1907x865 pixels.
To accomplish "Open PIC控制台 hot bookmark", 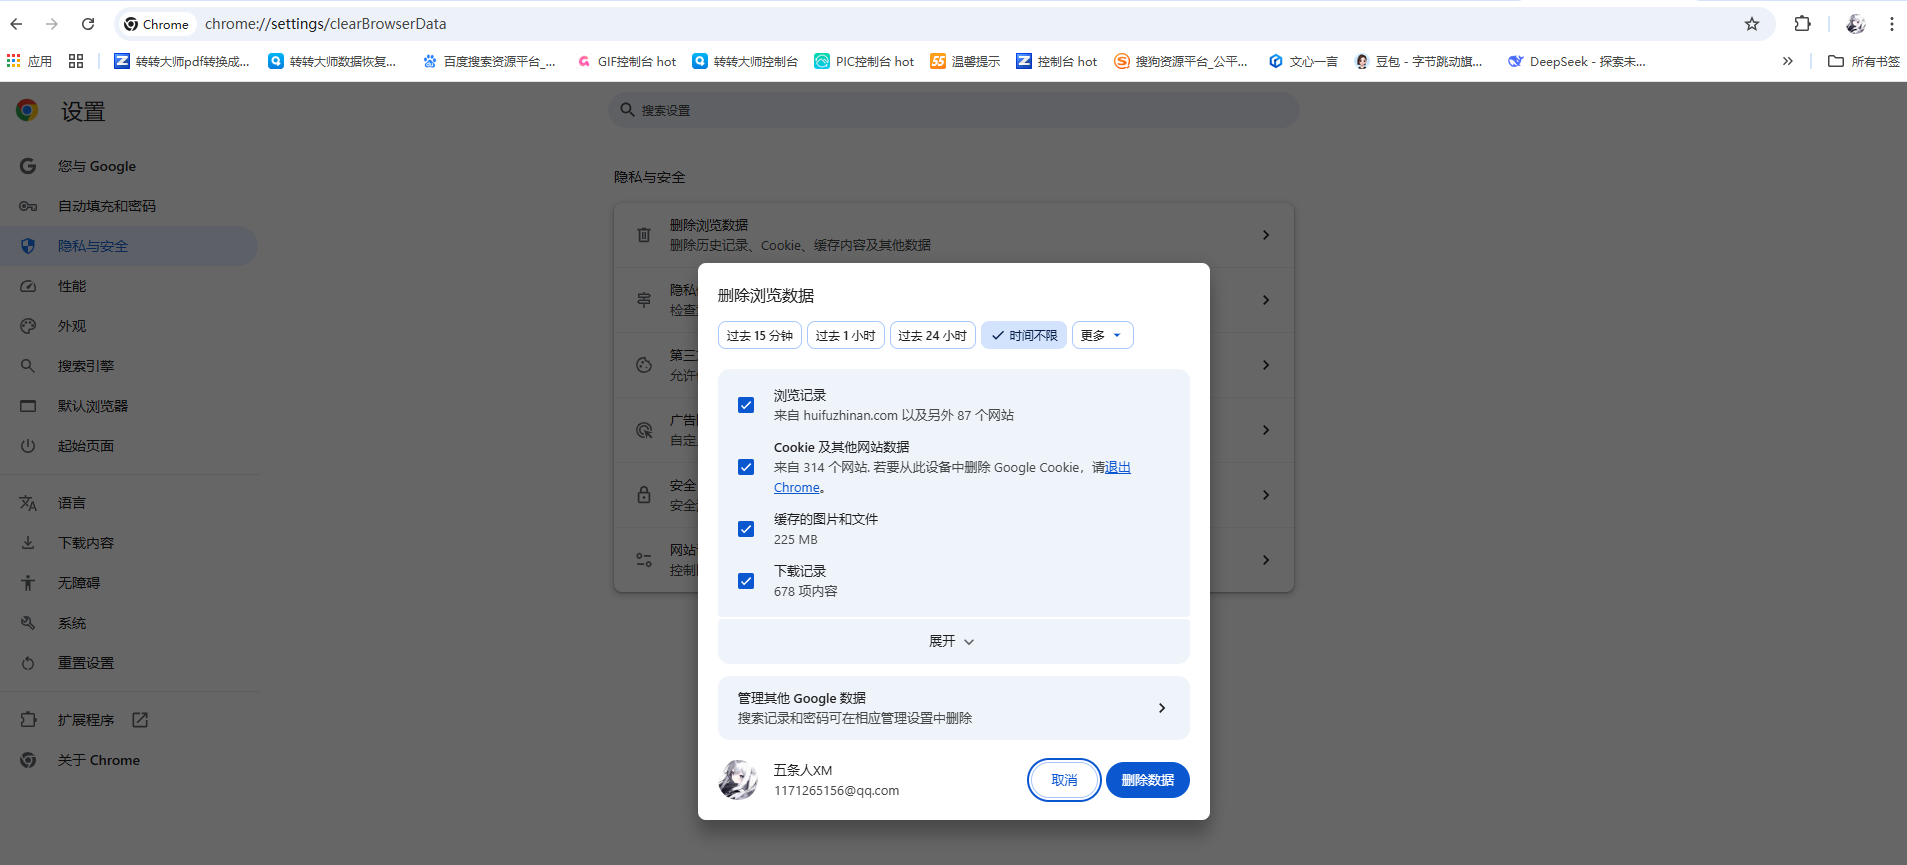I will point(864,61).
